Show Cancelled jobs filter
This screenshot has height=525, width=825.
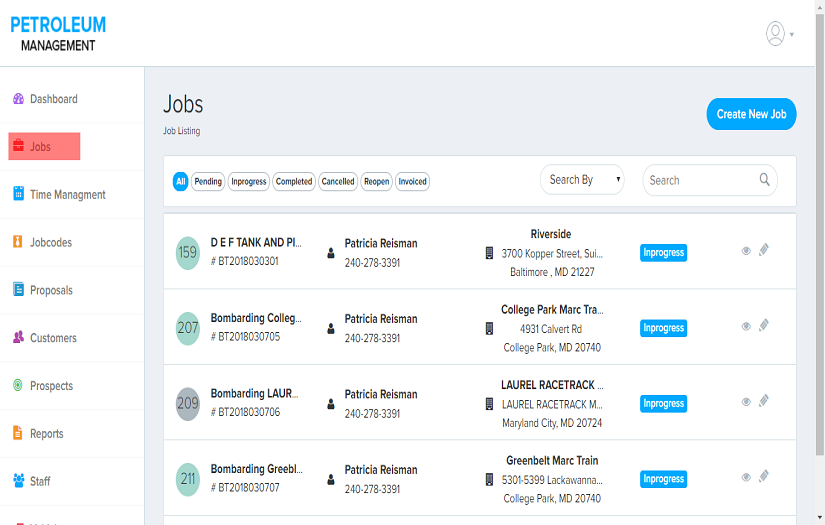click(338, 181)
